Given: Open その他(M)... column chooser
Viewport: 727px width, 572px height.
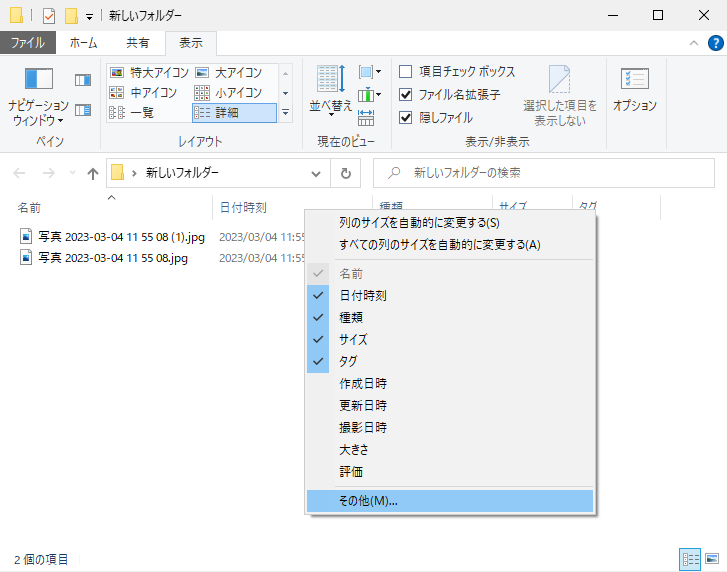Looking at the screenshot, I should tap(450, 501).
